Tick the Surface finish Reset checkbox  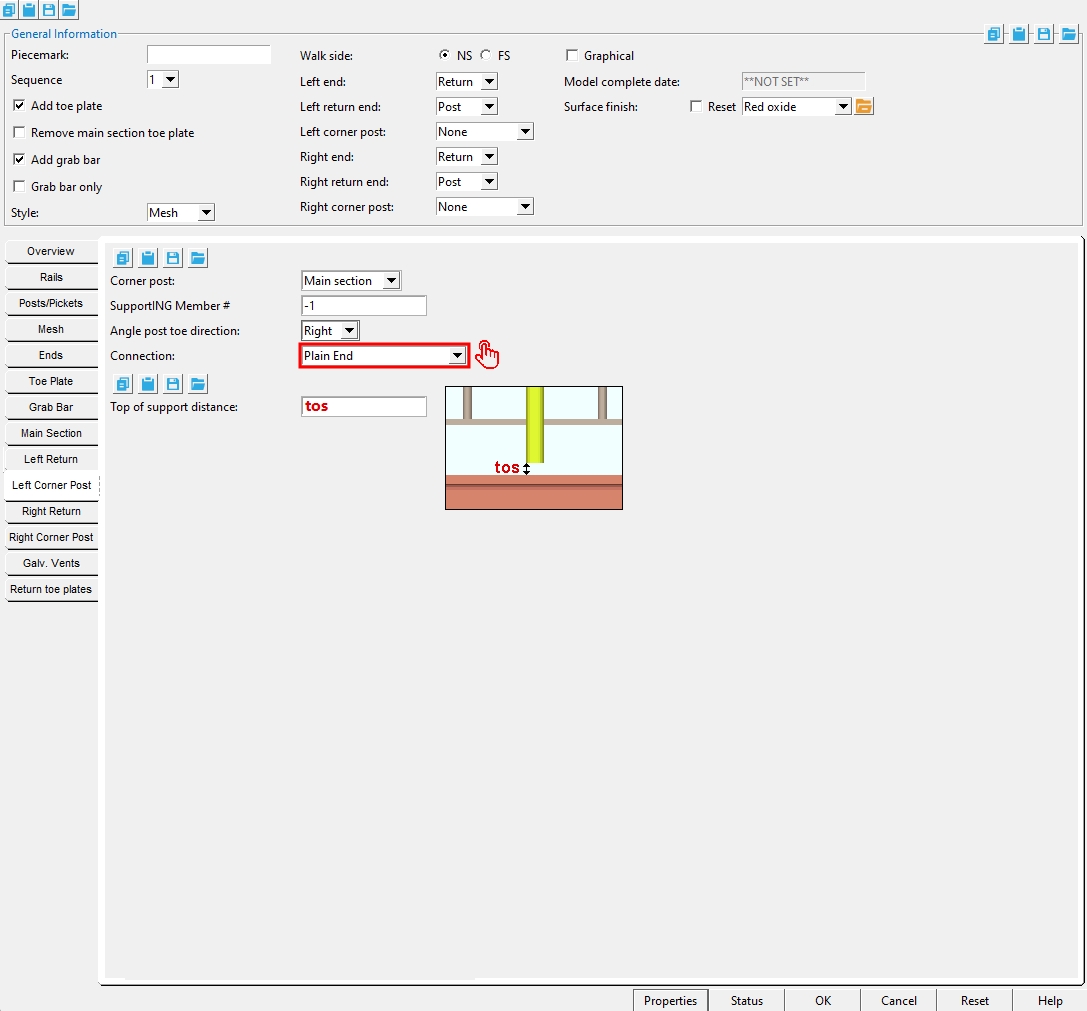(x=696, y=106)
